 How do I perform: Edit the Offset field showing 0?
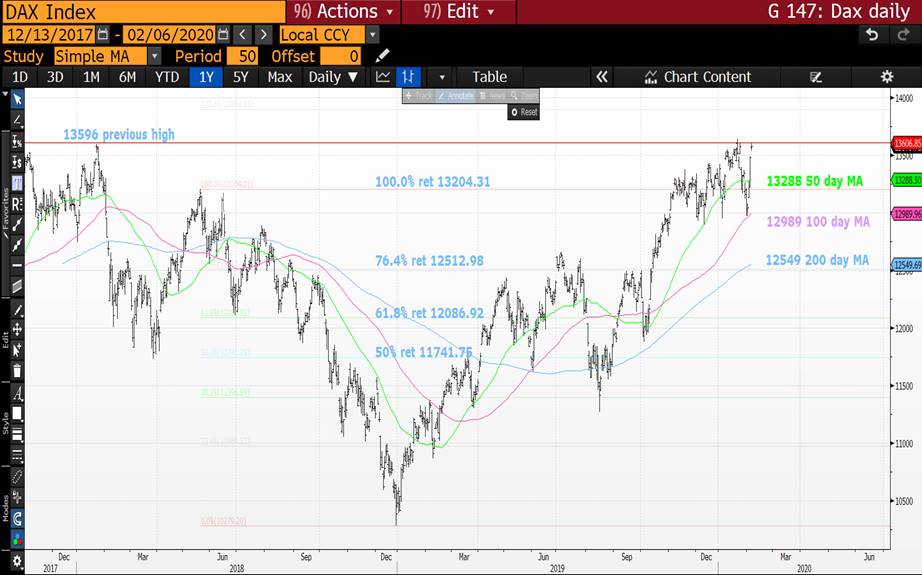(340, 56)
